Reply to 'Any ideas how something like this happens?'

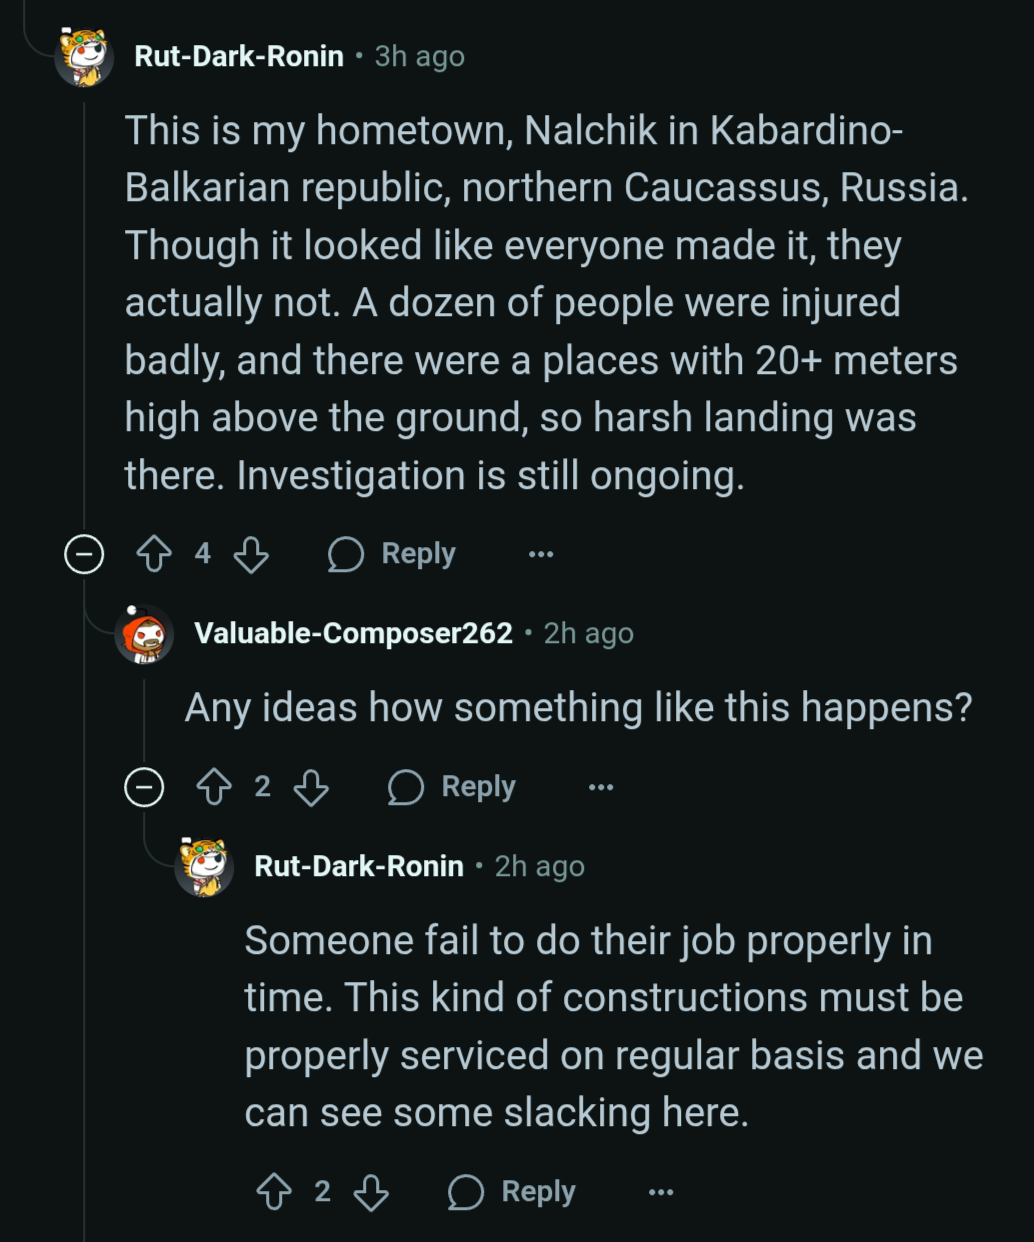(453, 788)
